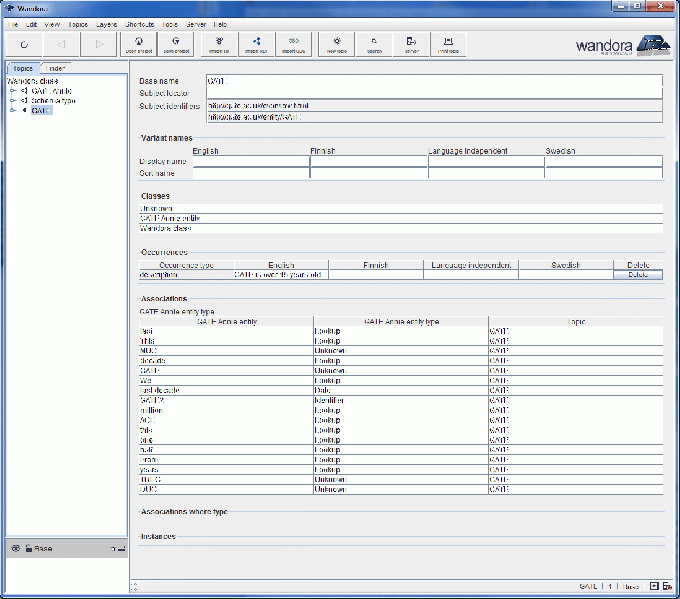Click the Open project toolbar icon
Image resolution: width=680 pixels, height=599 pixels.
pyautogui.click(x=137, y=43)
